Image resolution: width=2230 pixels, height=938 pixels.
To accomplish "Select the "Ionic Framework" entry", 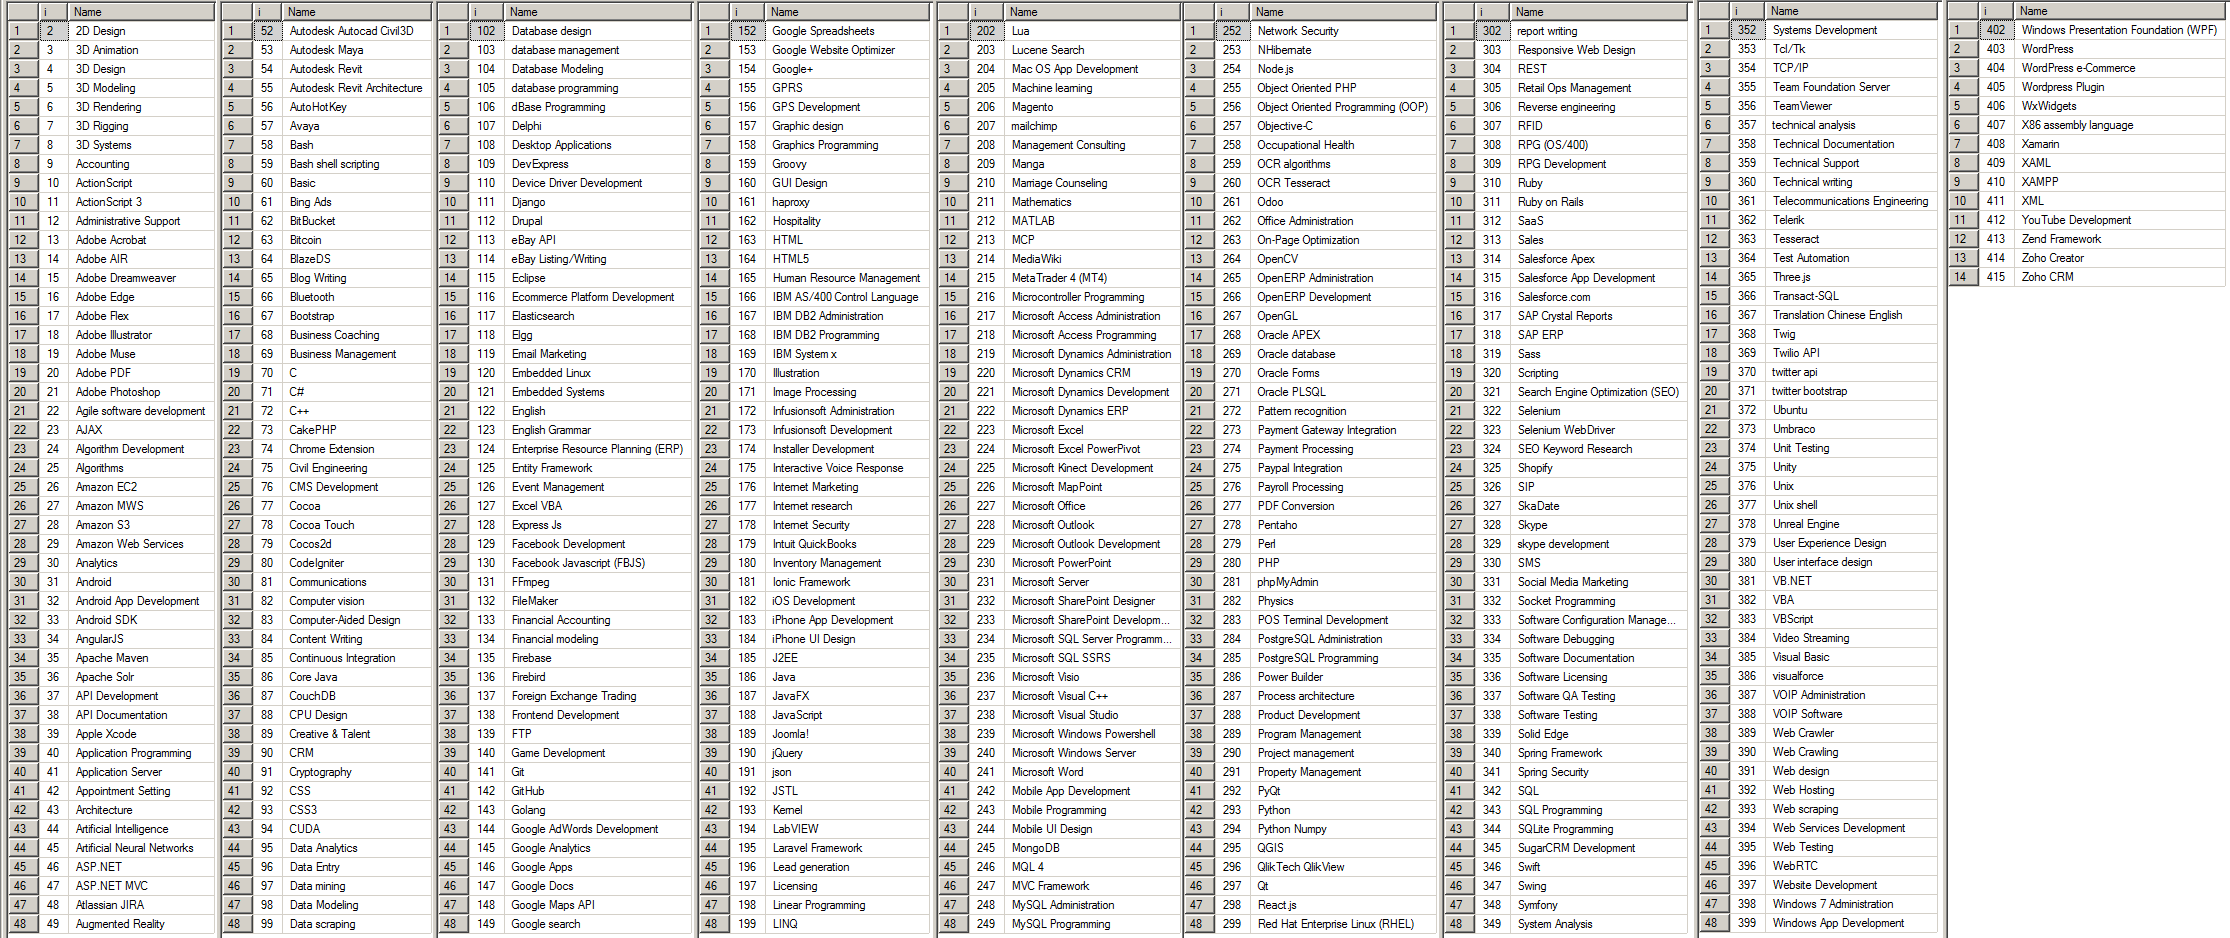I will pos(848,582).
